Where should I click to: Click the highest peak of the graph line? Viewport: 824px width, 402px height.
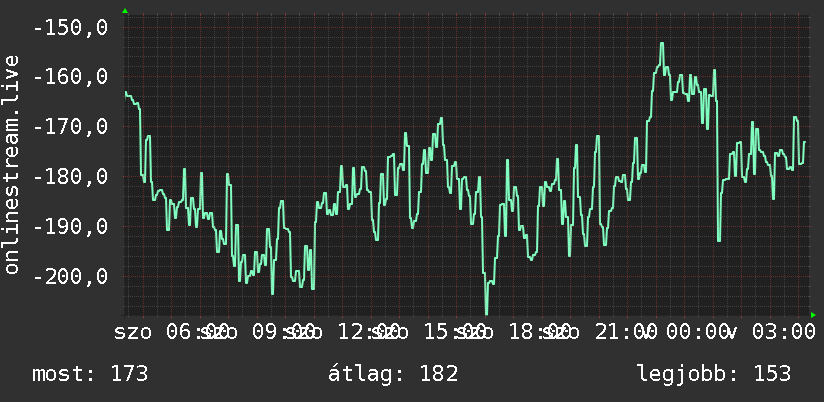pyautogui.click(x=662, y=44)
